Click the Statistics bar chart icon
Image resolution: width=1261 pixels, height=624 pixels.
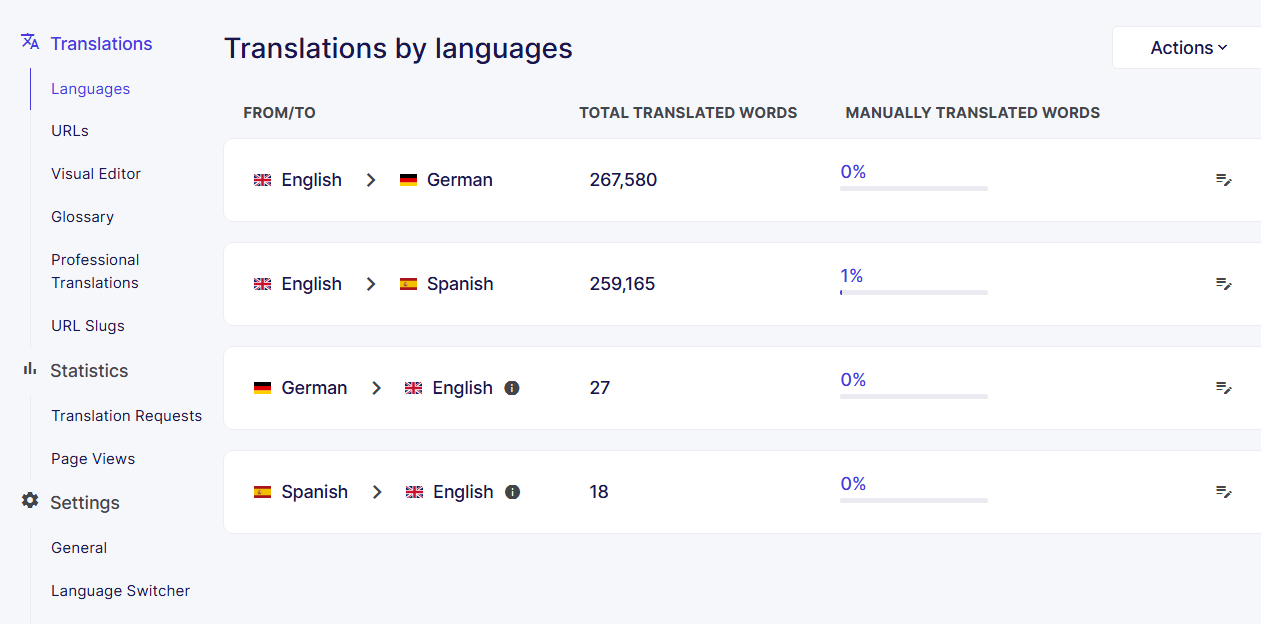30,369
